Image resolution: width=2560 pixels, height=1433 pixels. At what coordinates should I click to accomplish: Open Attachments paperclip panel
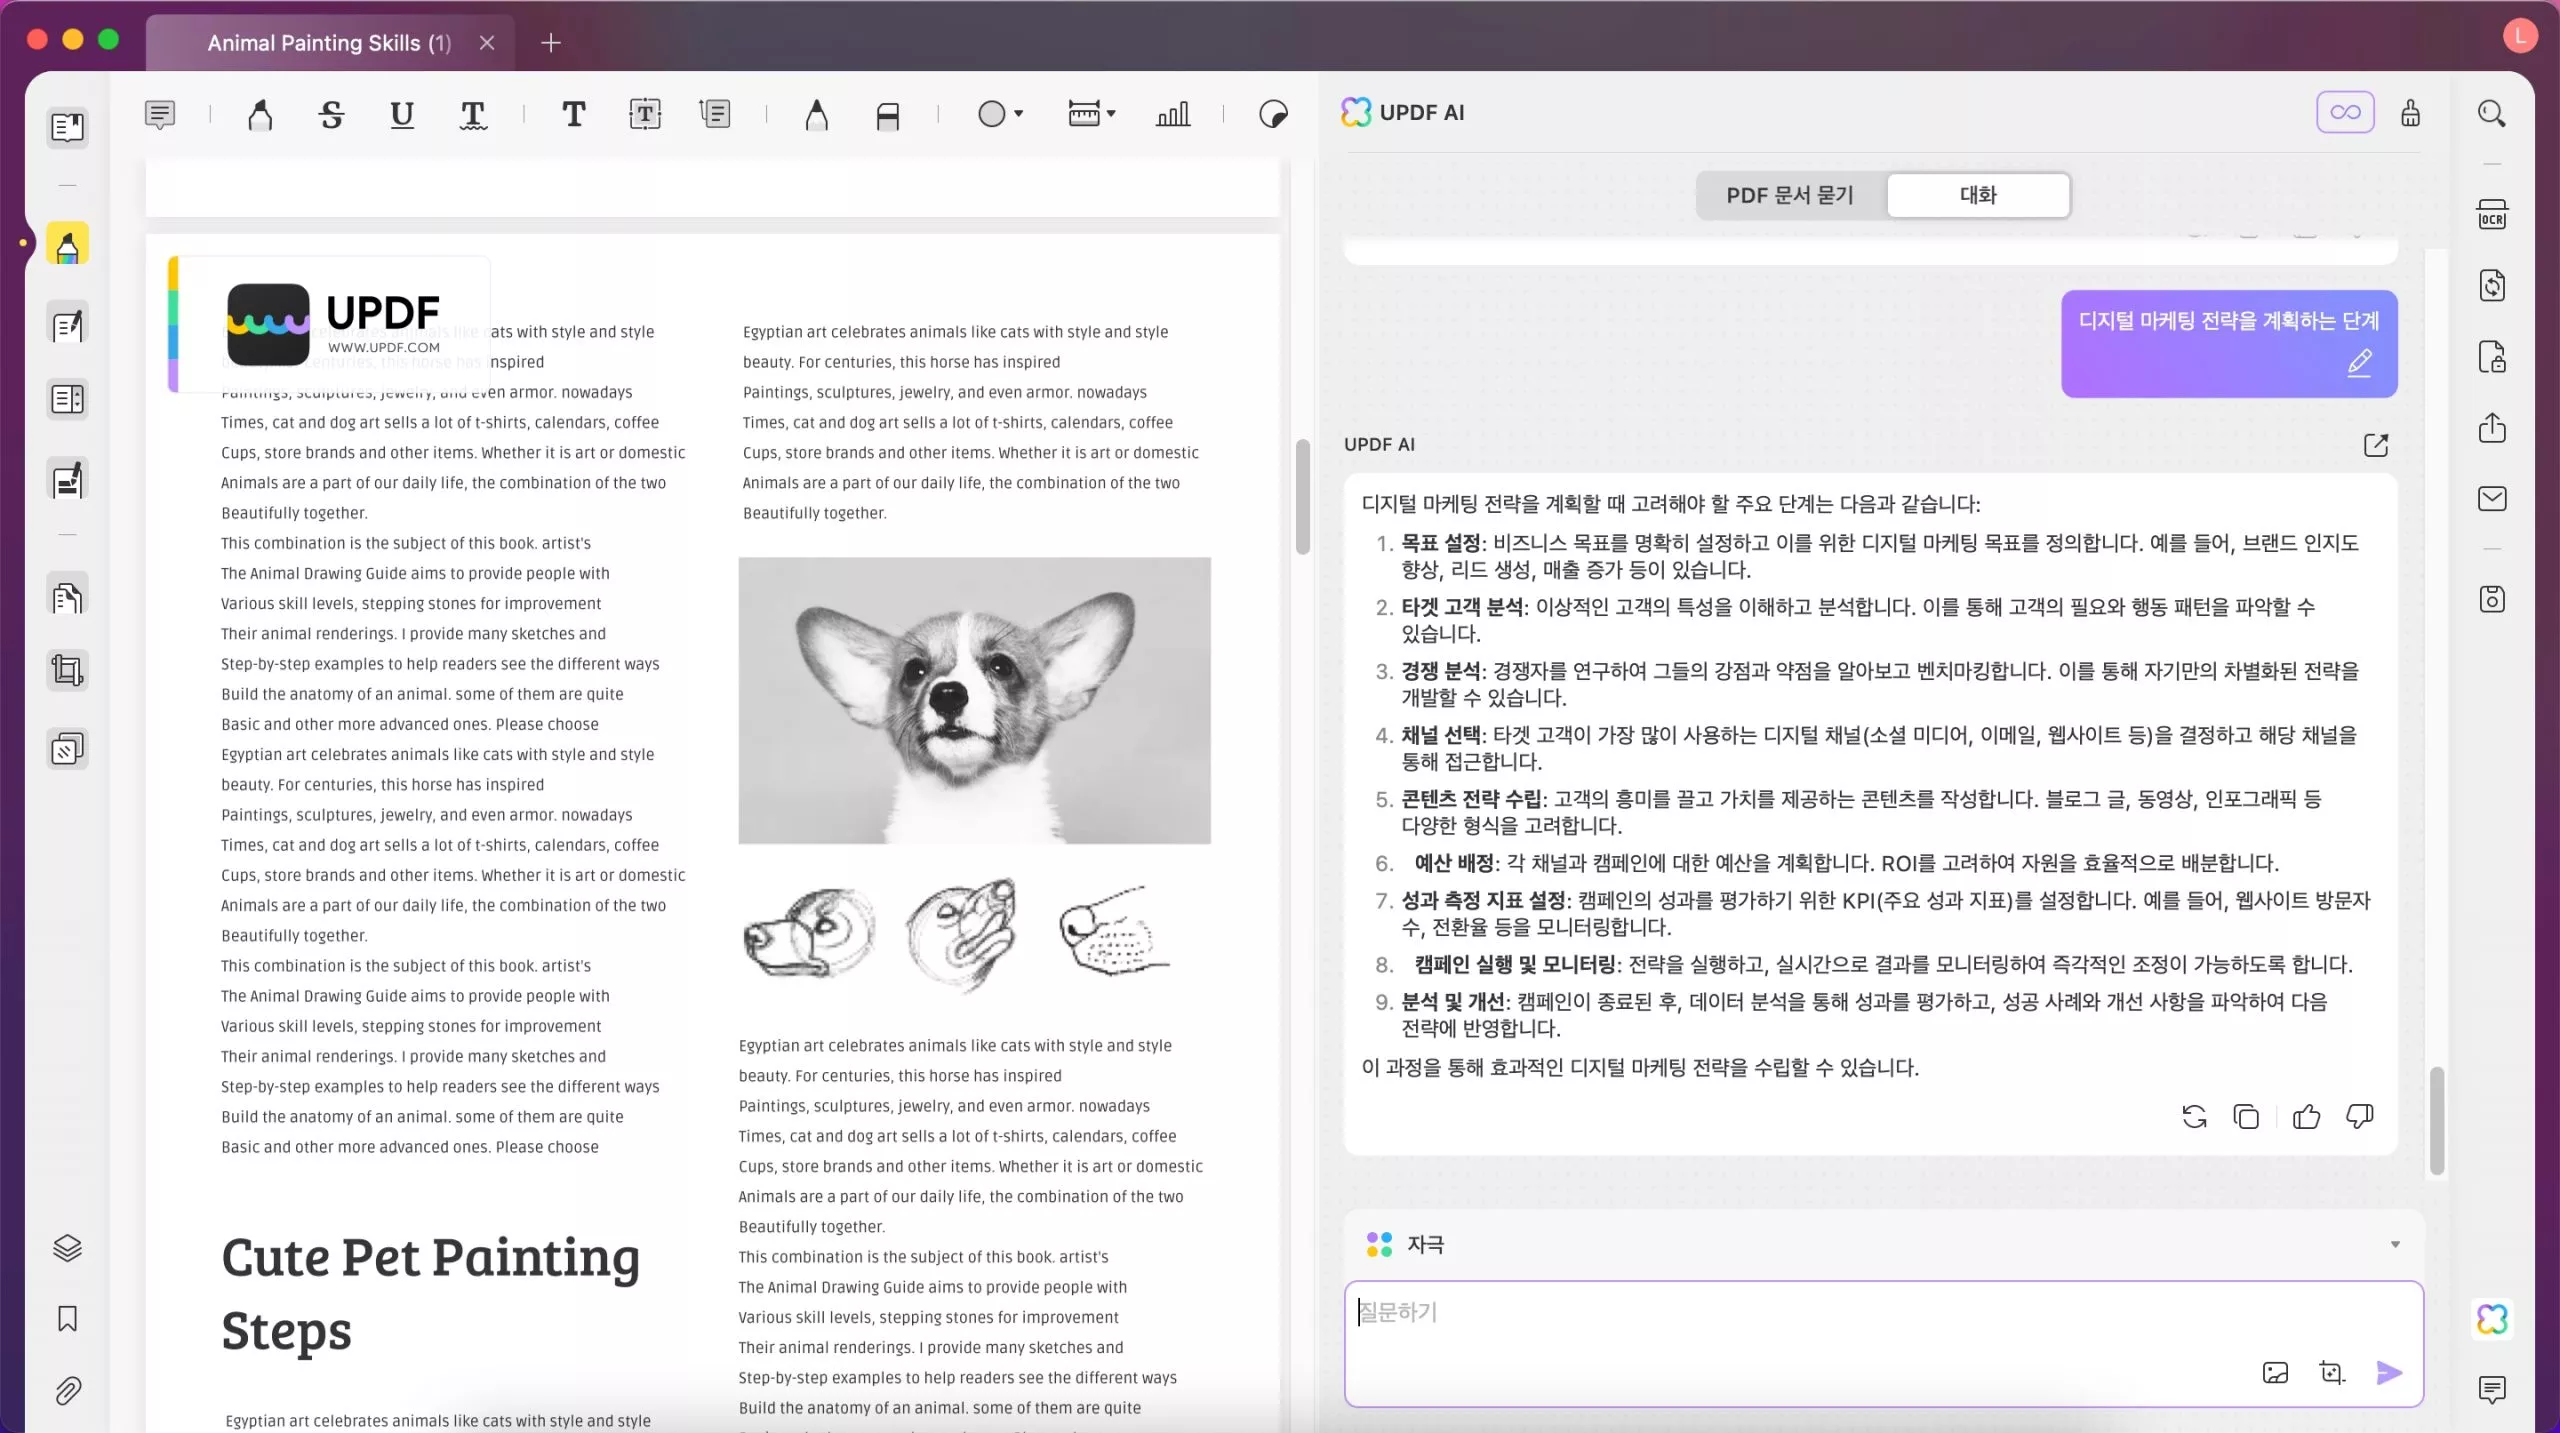click(x=67, y=1391)
